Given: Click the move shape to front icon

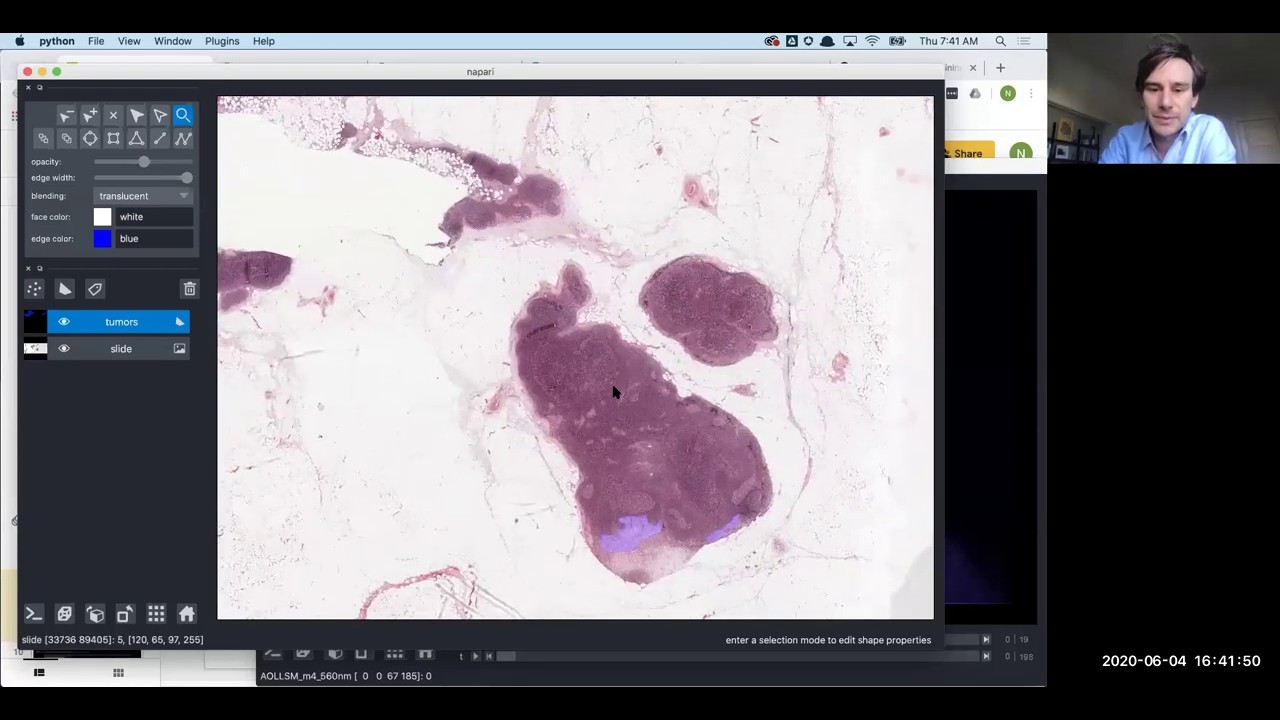Looking at the screenshot, I should coord(66,139).
